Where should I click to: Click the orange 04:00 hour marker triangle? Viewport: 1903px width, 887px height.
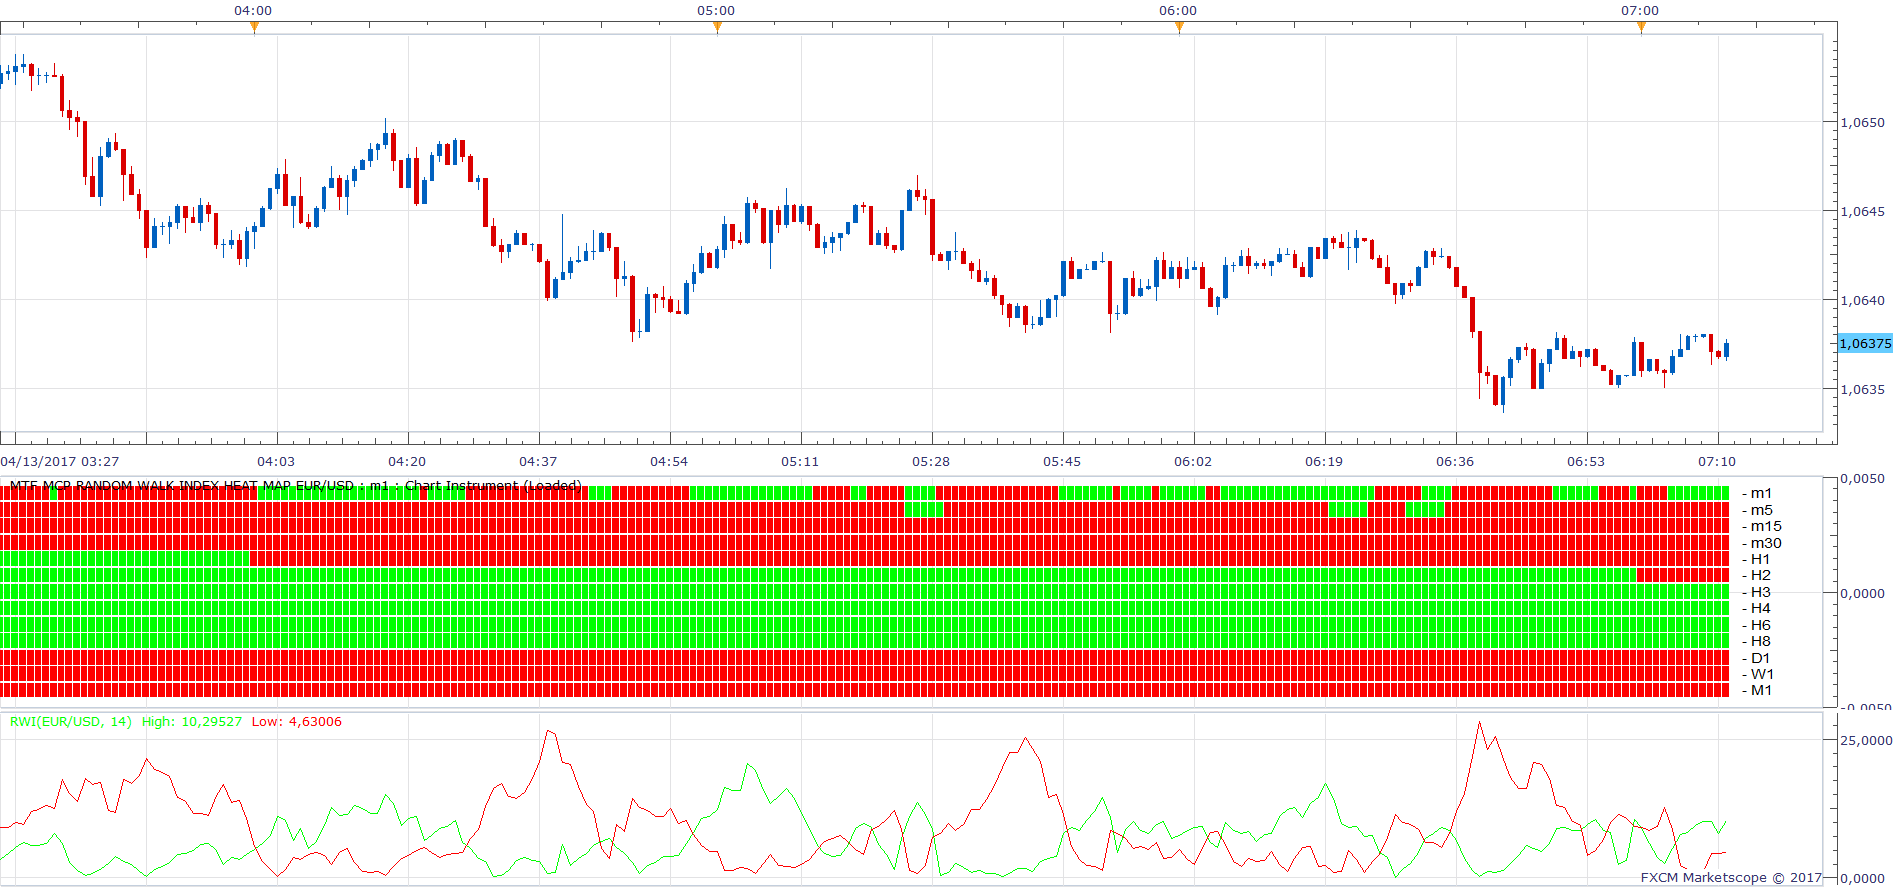pos(254,28)
